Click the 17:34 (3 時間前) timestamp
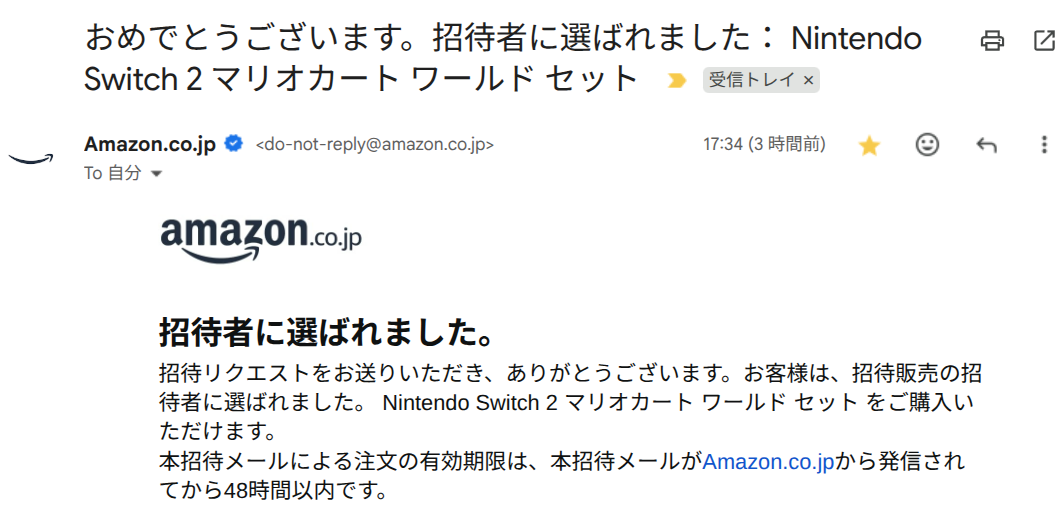Viewport: 1056px width, 517px height. tap(764, 144)
